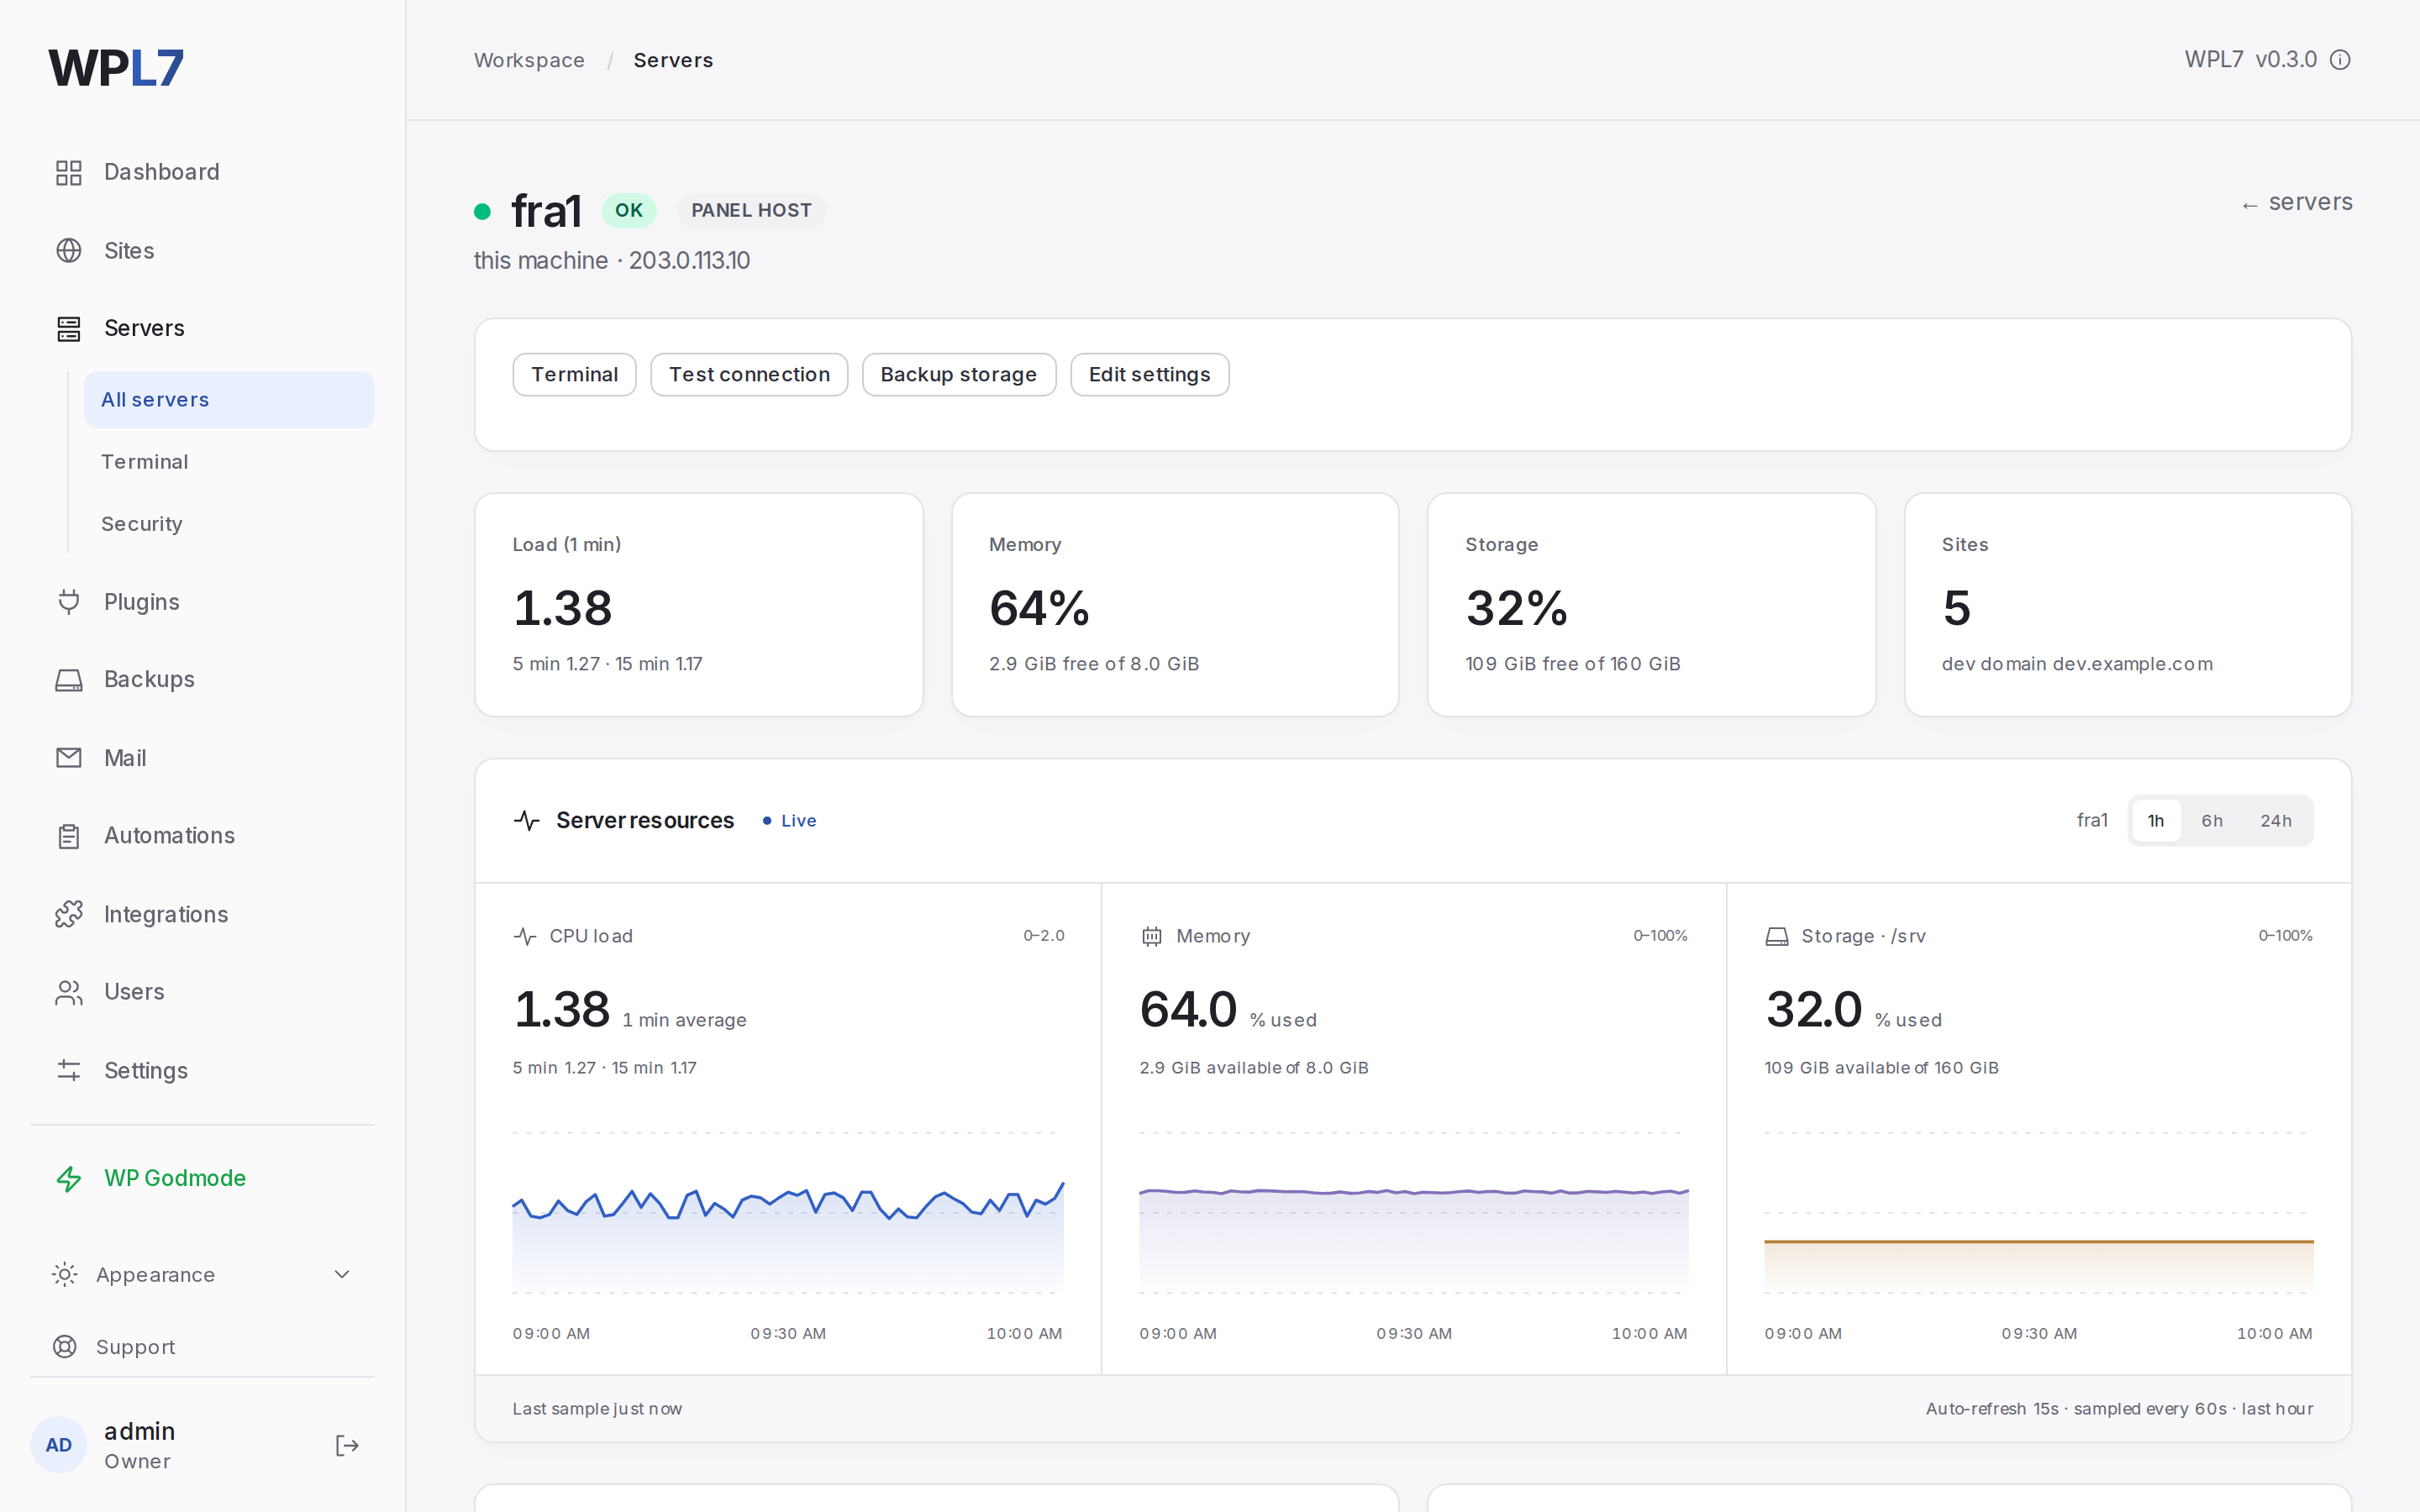Click the Dashboard grid icon
Image resolution: width=2420 pixels, height=1512 pixels.
point(68,173)
